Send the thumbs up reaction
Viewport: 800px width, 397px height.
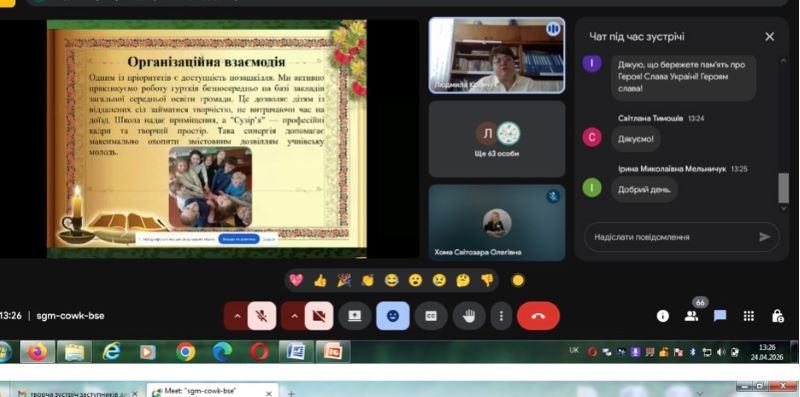320,280
